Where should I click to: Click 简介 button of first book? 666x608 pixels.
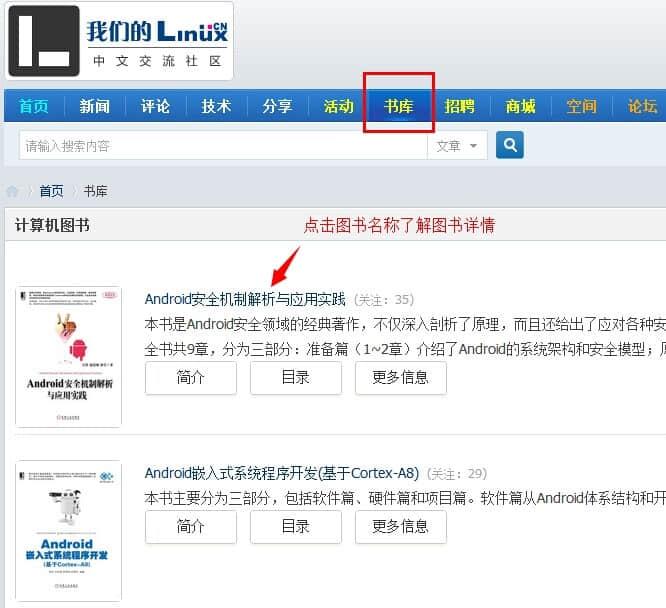pyautogui.click(x=191, y=378)
